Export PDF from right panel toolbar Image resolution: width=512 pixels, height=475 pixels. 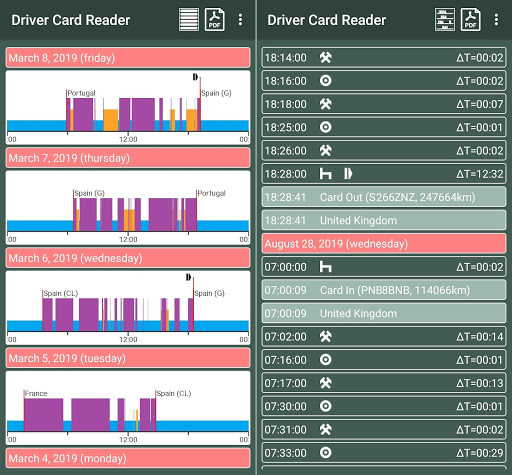pos(470,20)
